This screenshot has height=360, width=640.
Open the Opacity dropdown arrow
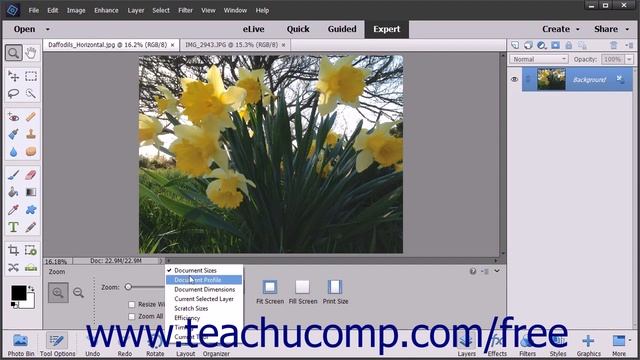pos(629,59)
